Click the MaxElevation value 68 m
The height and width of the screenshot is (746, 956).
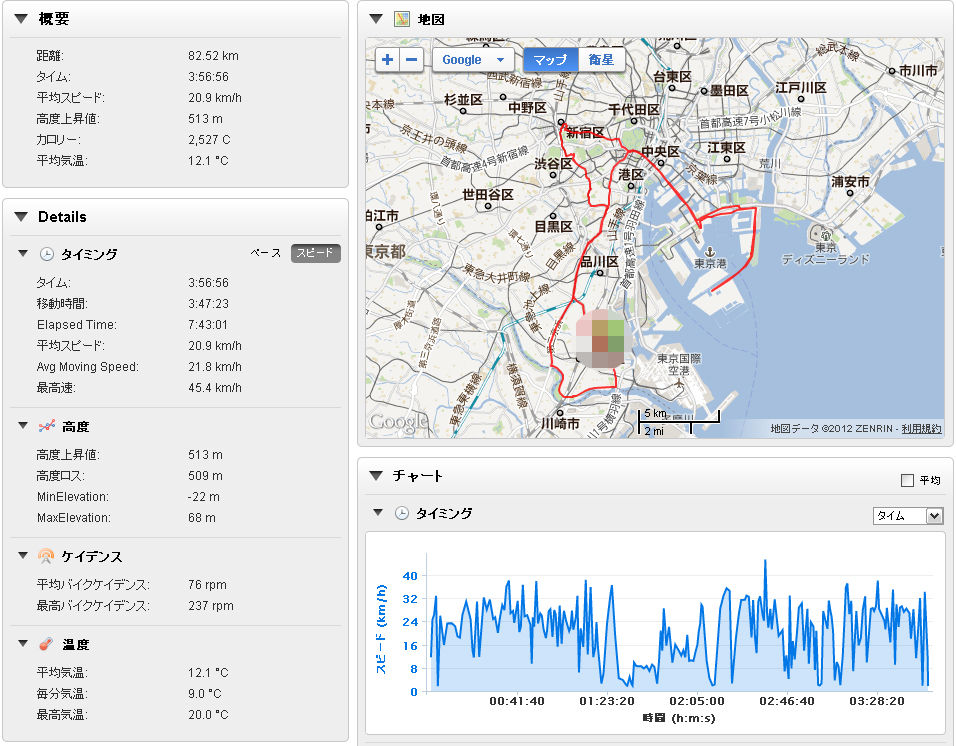tap(202, 517)
